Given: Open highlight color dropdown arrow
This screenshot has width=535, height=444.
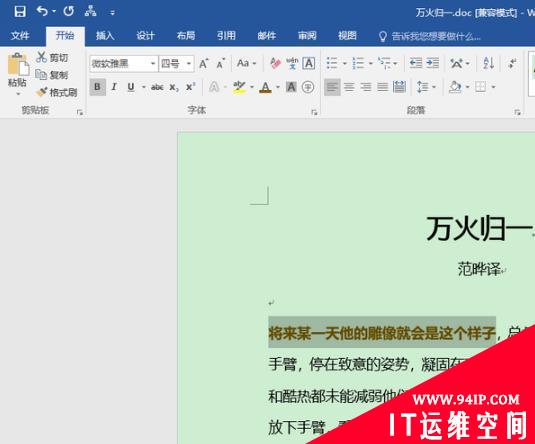Looking at the screenshot, I should [252, 87].
